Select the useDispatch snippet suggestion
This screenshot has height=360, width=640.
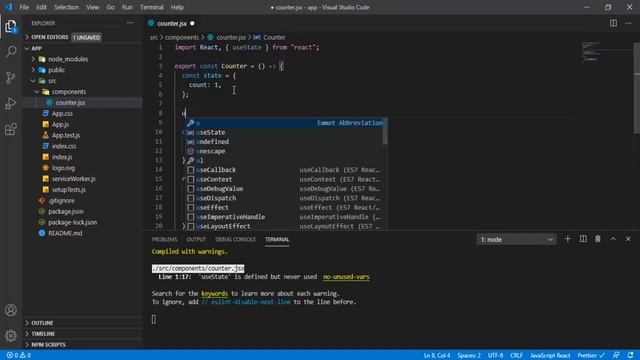pyautogui.click(x=284, y=198)
